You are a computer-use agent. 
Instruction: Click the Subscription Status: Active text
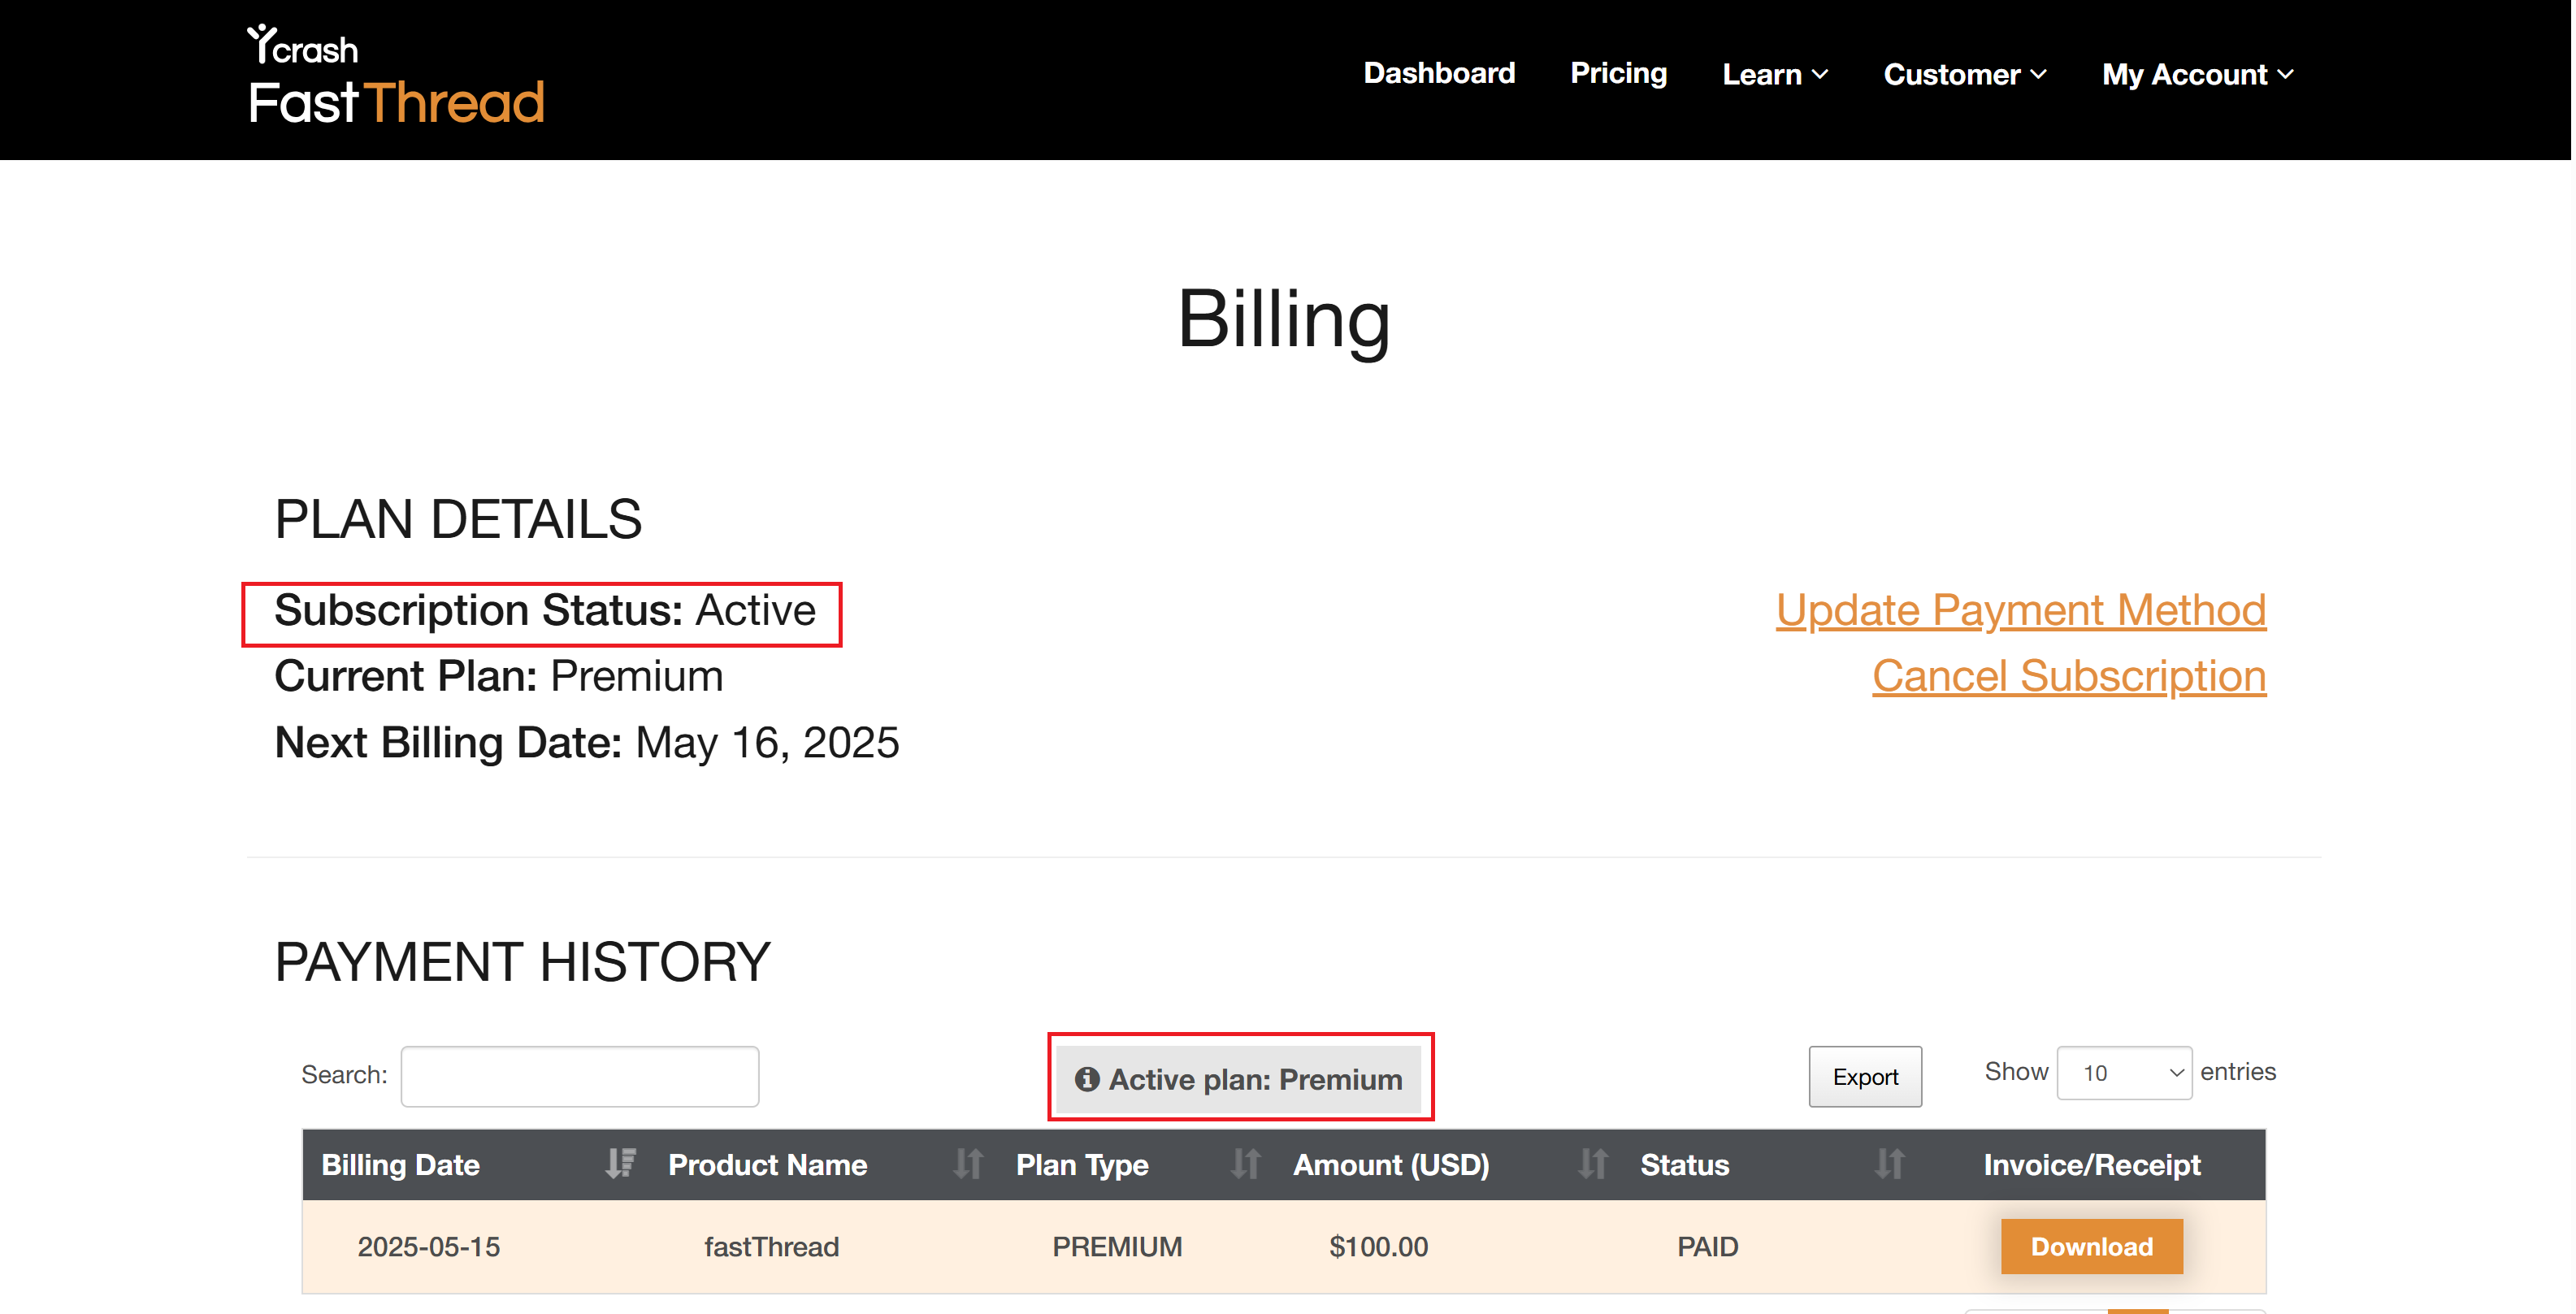pyautogui.click(x=545, y=610)
